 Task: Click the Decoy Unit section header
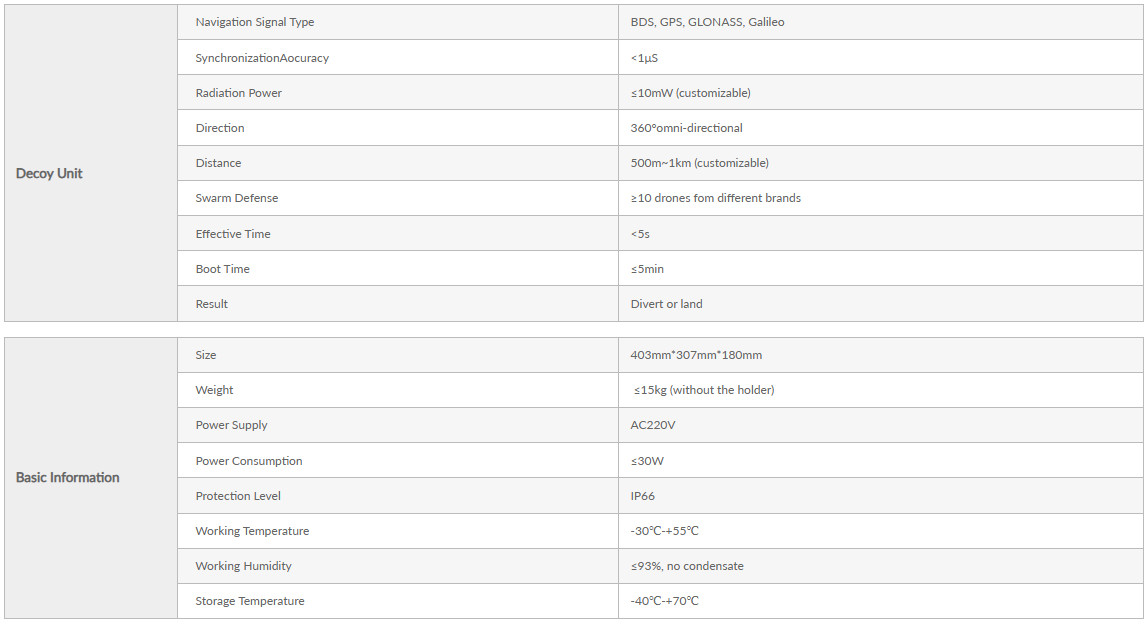click(x=49, y=173)
